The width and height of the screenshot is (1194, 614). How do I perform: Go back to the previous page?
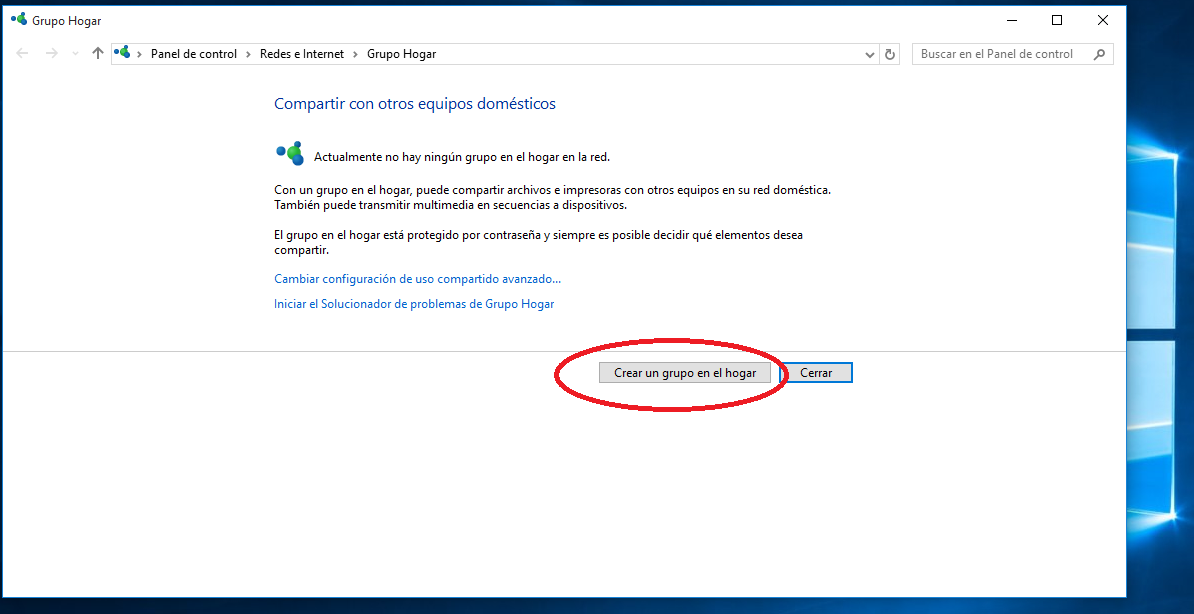pos(23,54)
